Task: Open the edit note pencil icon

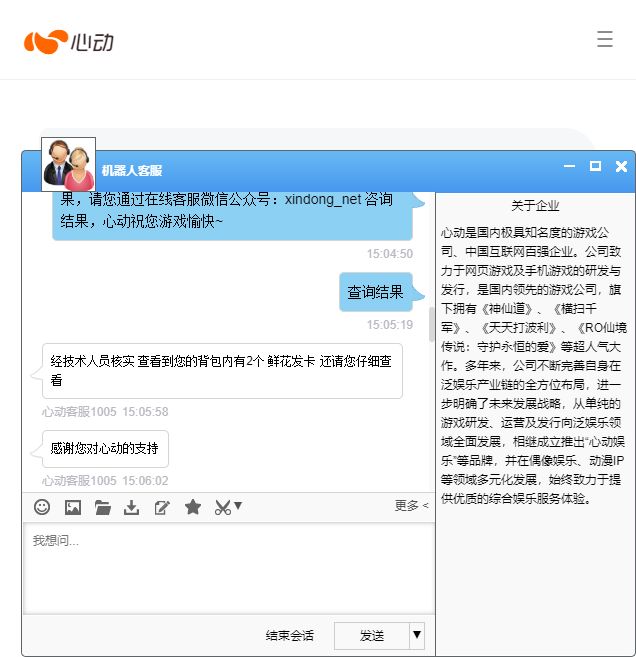Action: 162,507
